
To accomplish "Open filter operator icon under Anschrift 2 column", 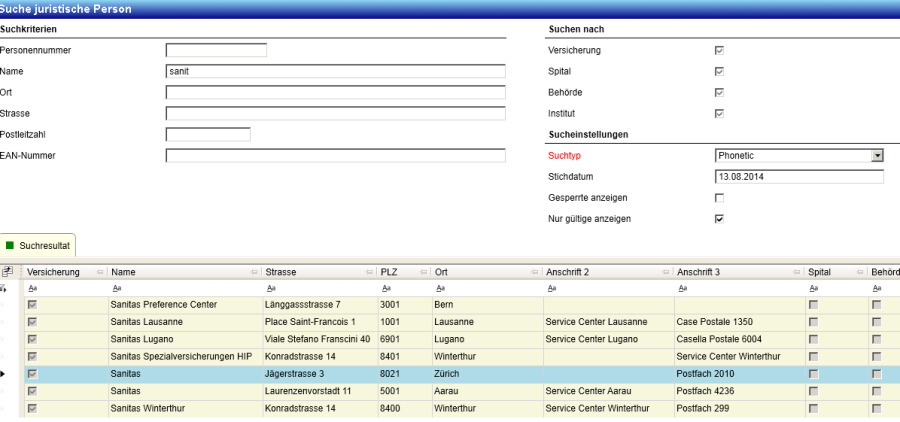I will coord(552,288).
